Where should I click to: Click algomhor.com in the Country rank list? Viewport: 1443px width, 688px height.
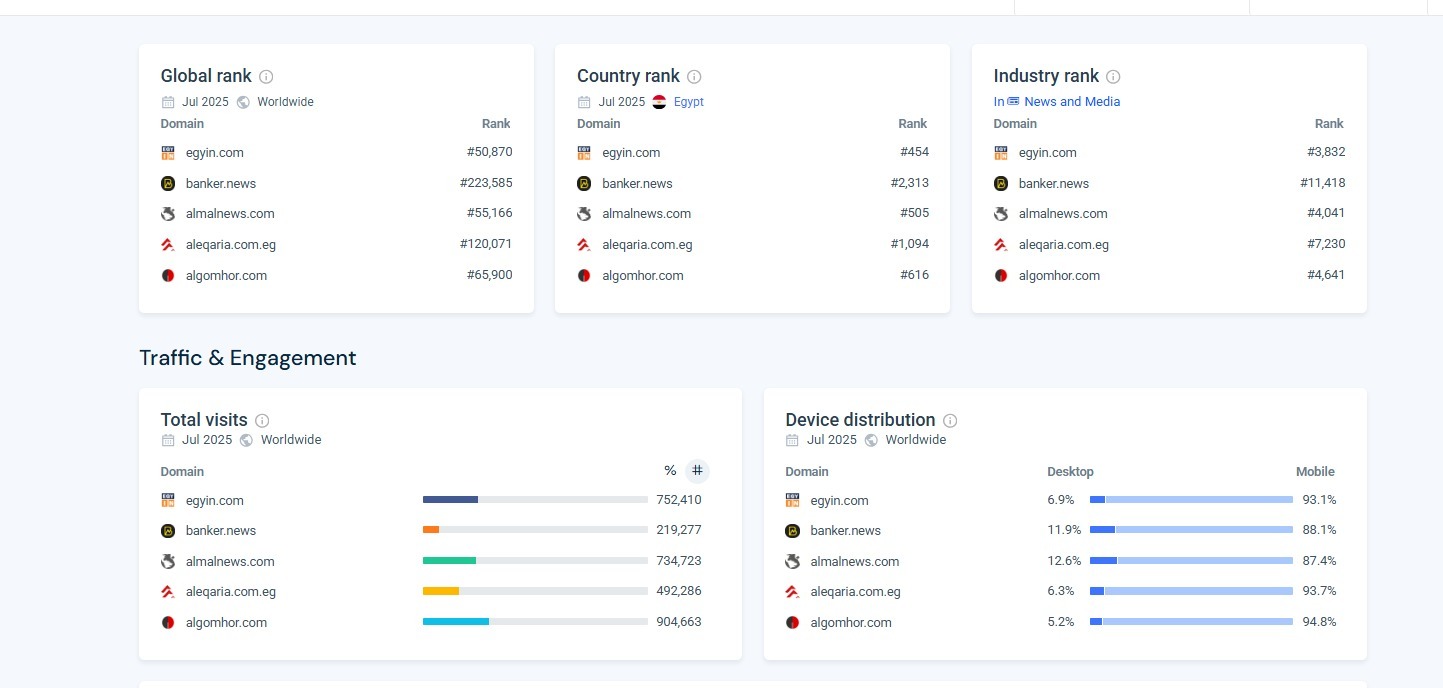tap(643, 276)
